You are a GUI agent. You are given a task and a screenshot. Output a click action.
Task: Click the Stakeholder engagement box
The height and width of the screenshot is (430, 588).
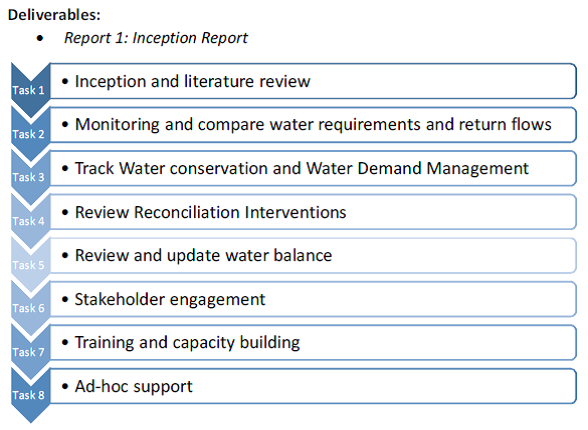(313, 299)
